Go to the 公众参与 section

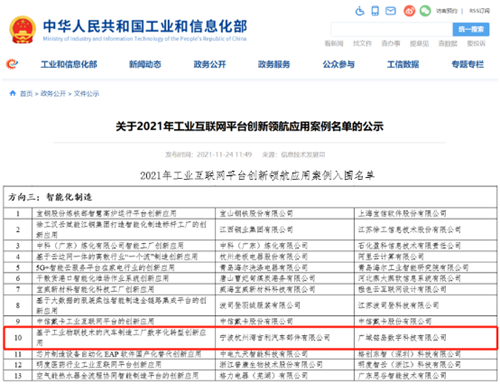pyautogui.click(x=338, y=64)
